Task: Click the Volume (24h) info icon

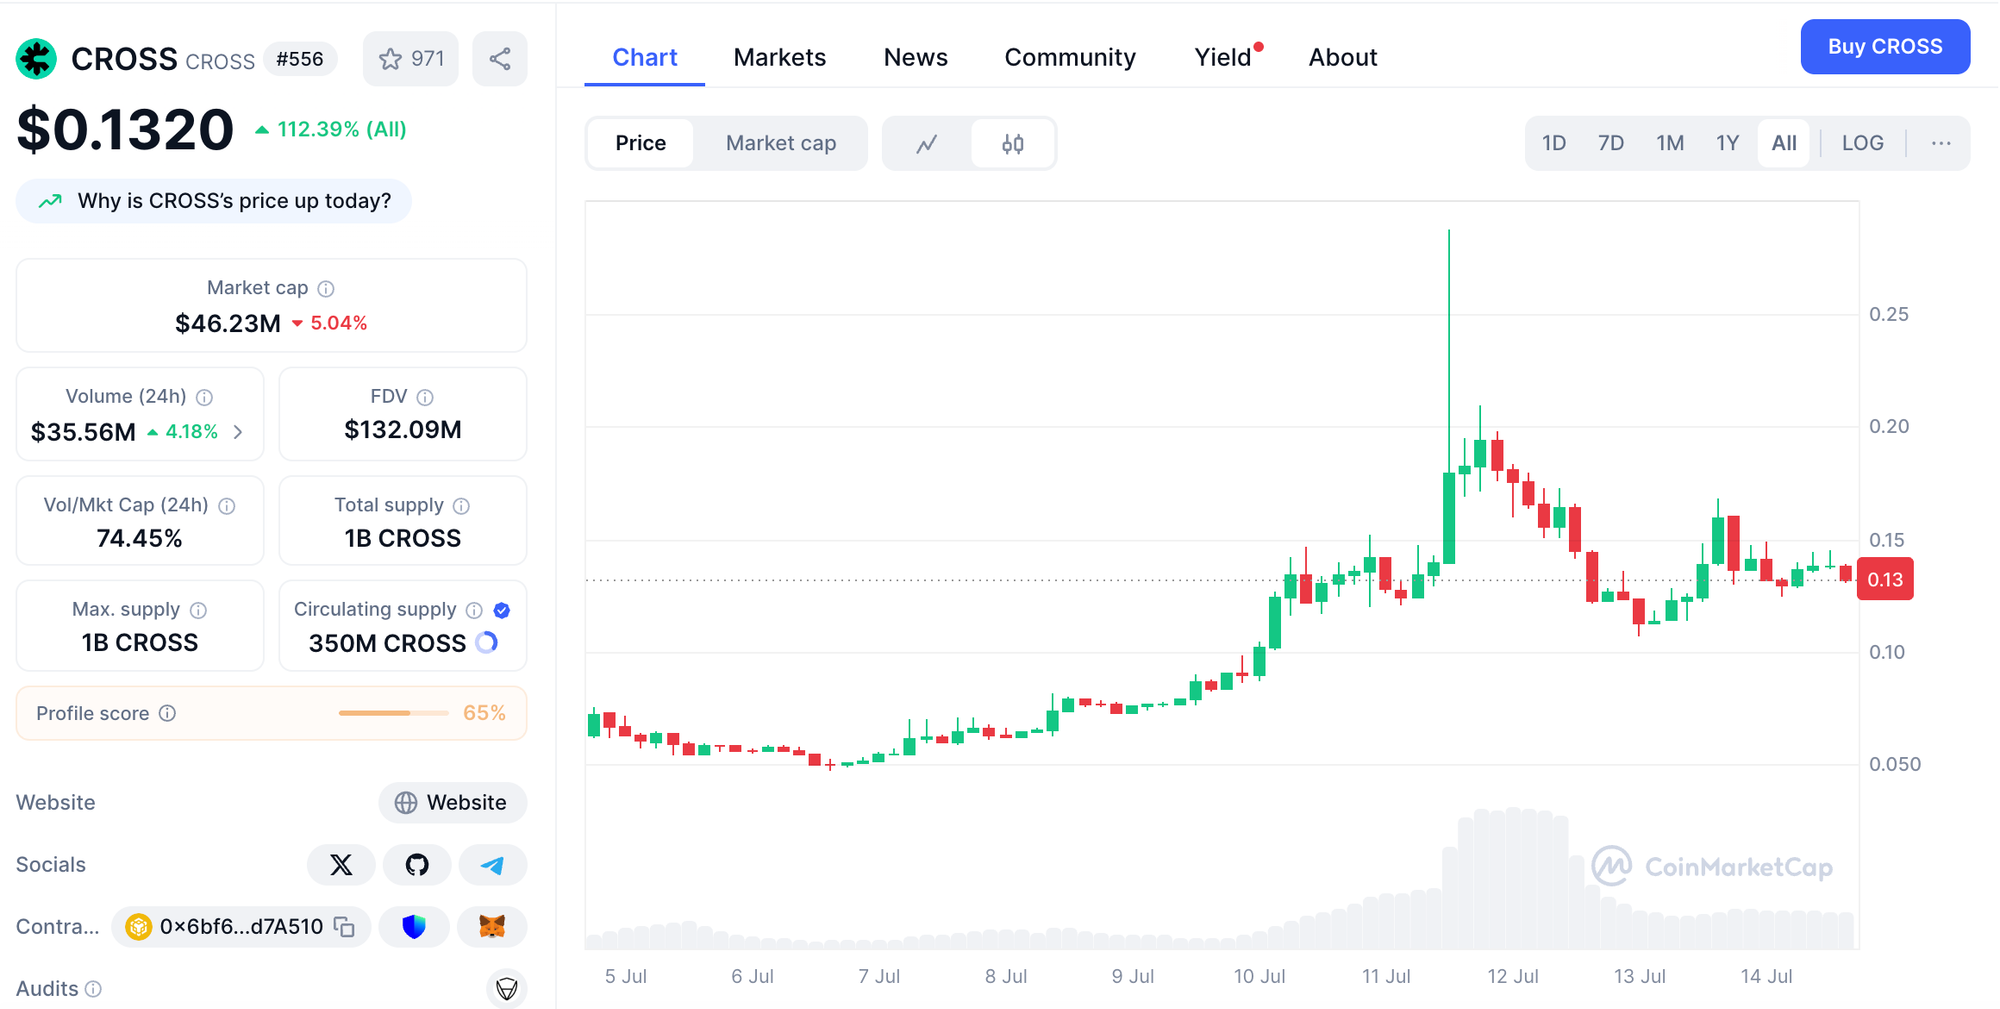Action: 205,397
